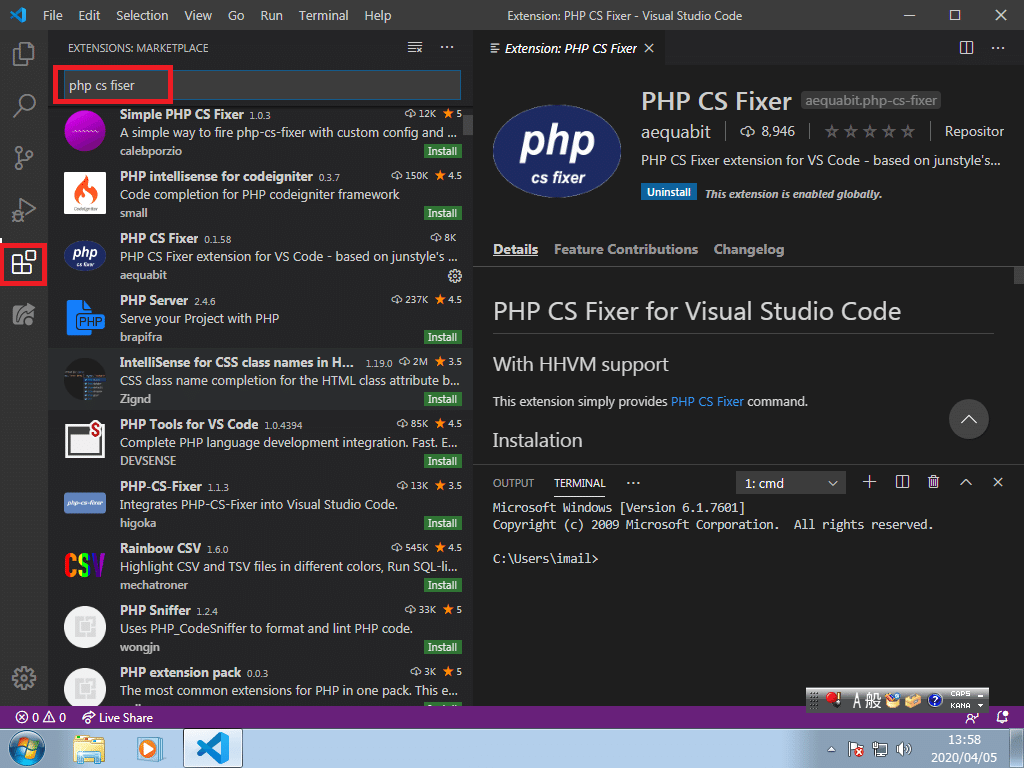Click the aequabit publisher name
Viewport: 1024px width, 768px height.
click(675, 132)
